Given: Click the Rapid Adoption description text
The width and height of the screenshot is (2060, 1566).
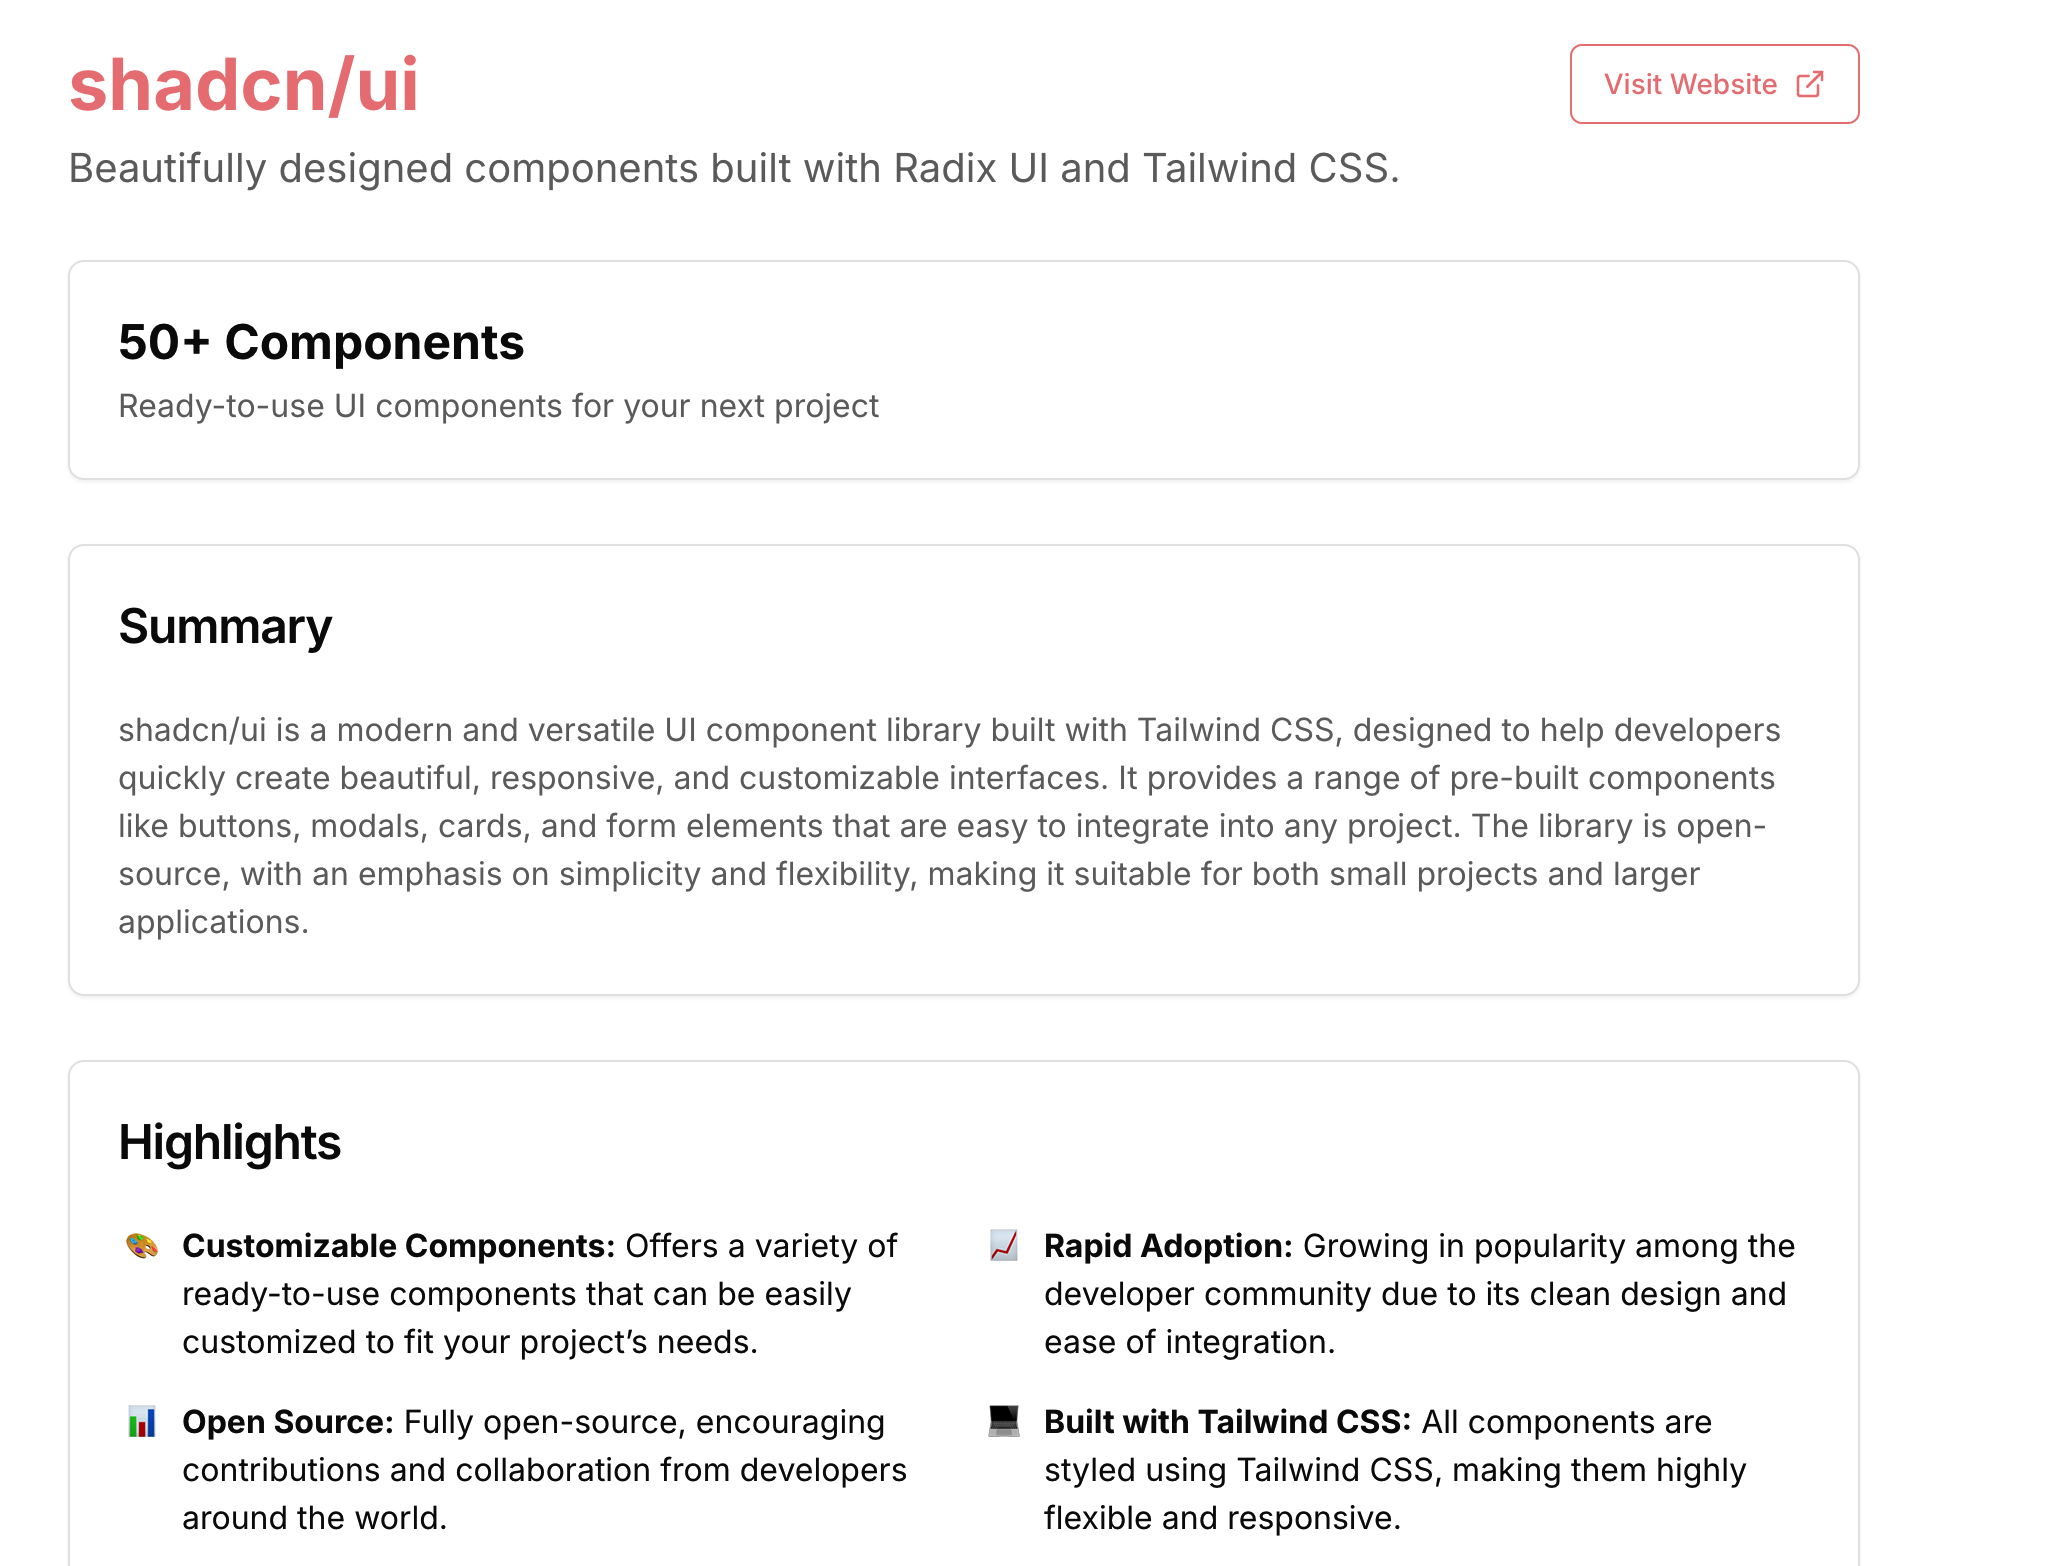Looking at the screenshot, I should (1420, 1294).
